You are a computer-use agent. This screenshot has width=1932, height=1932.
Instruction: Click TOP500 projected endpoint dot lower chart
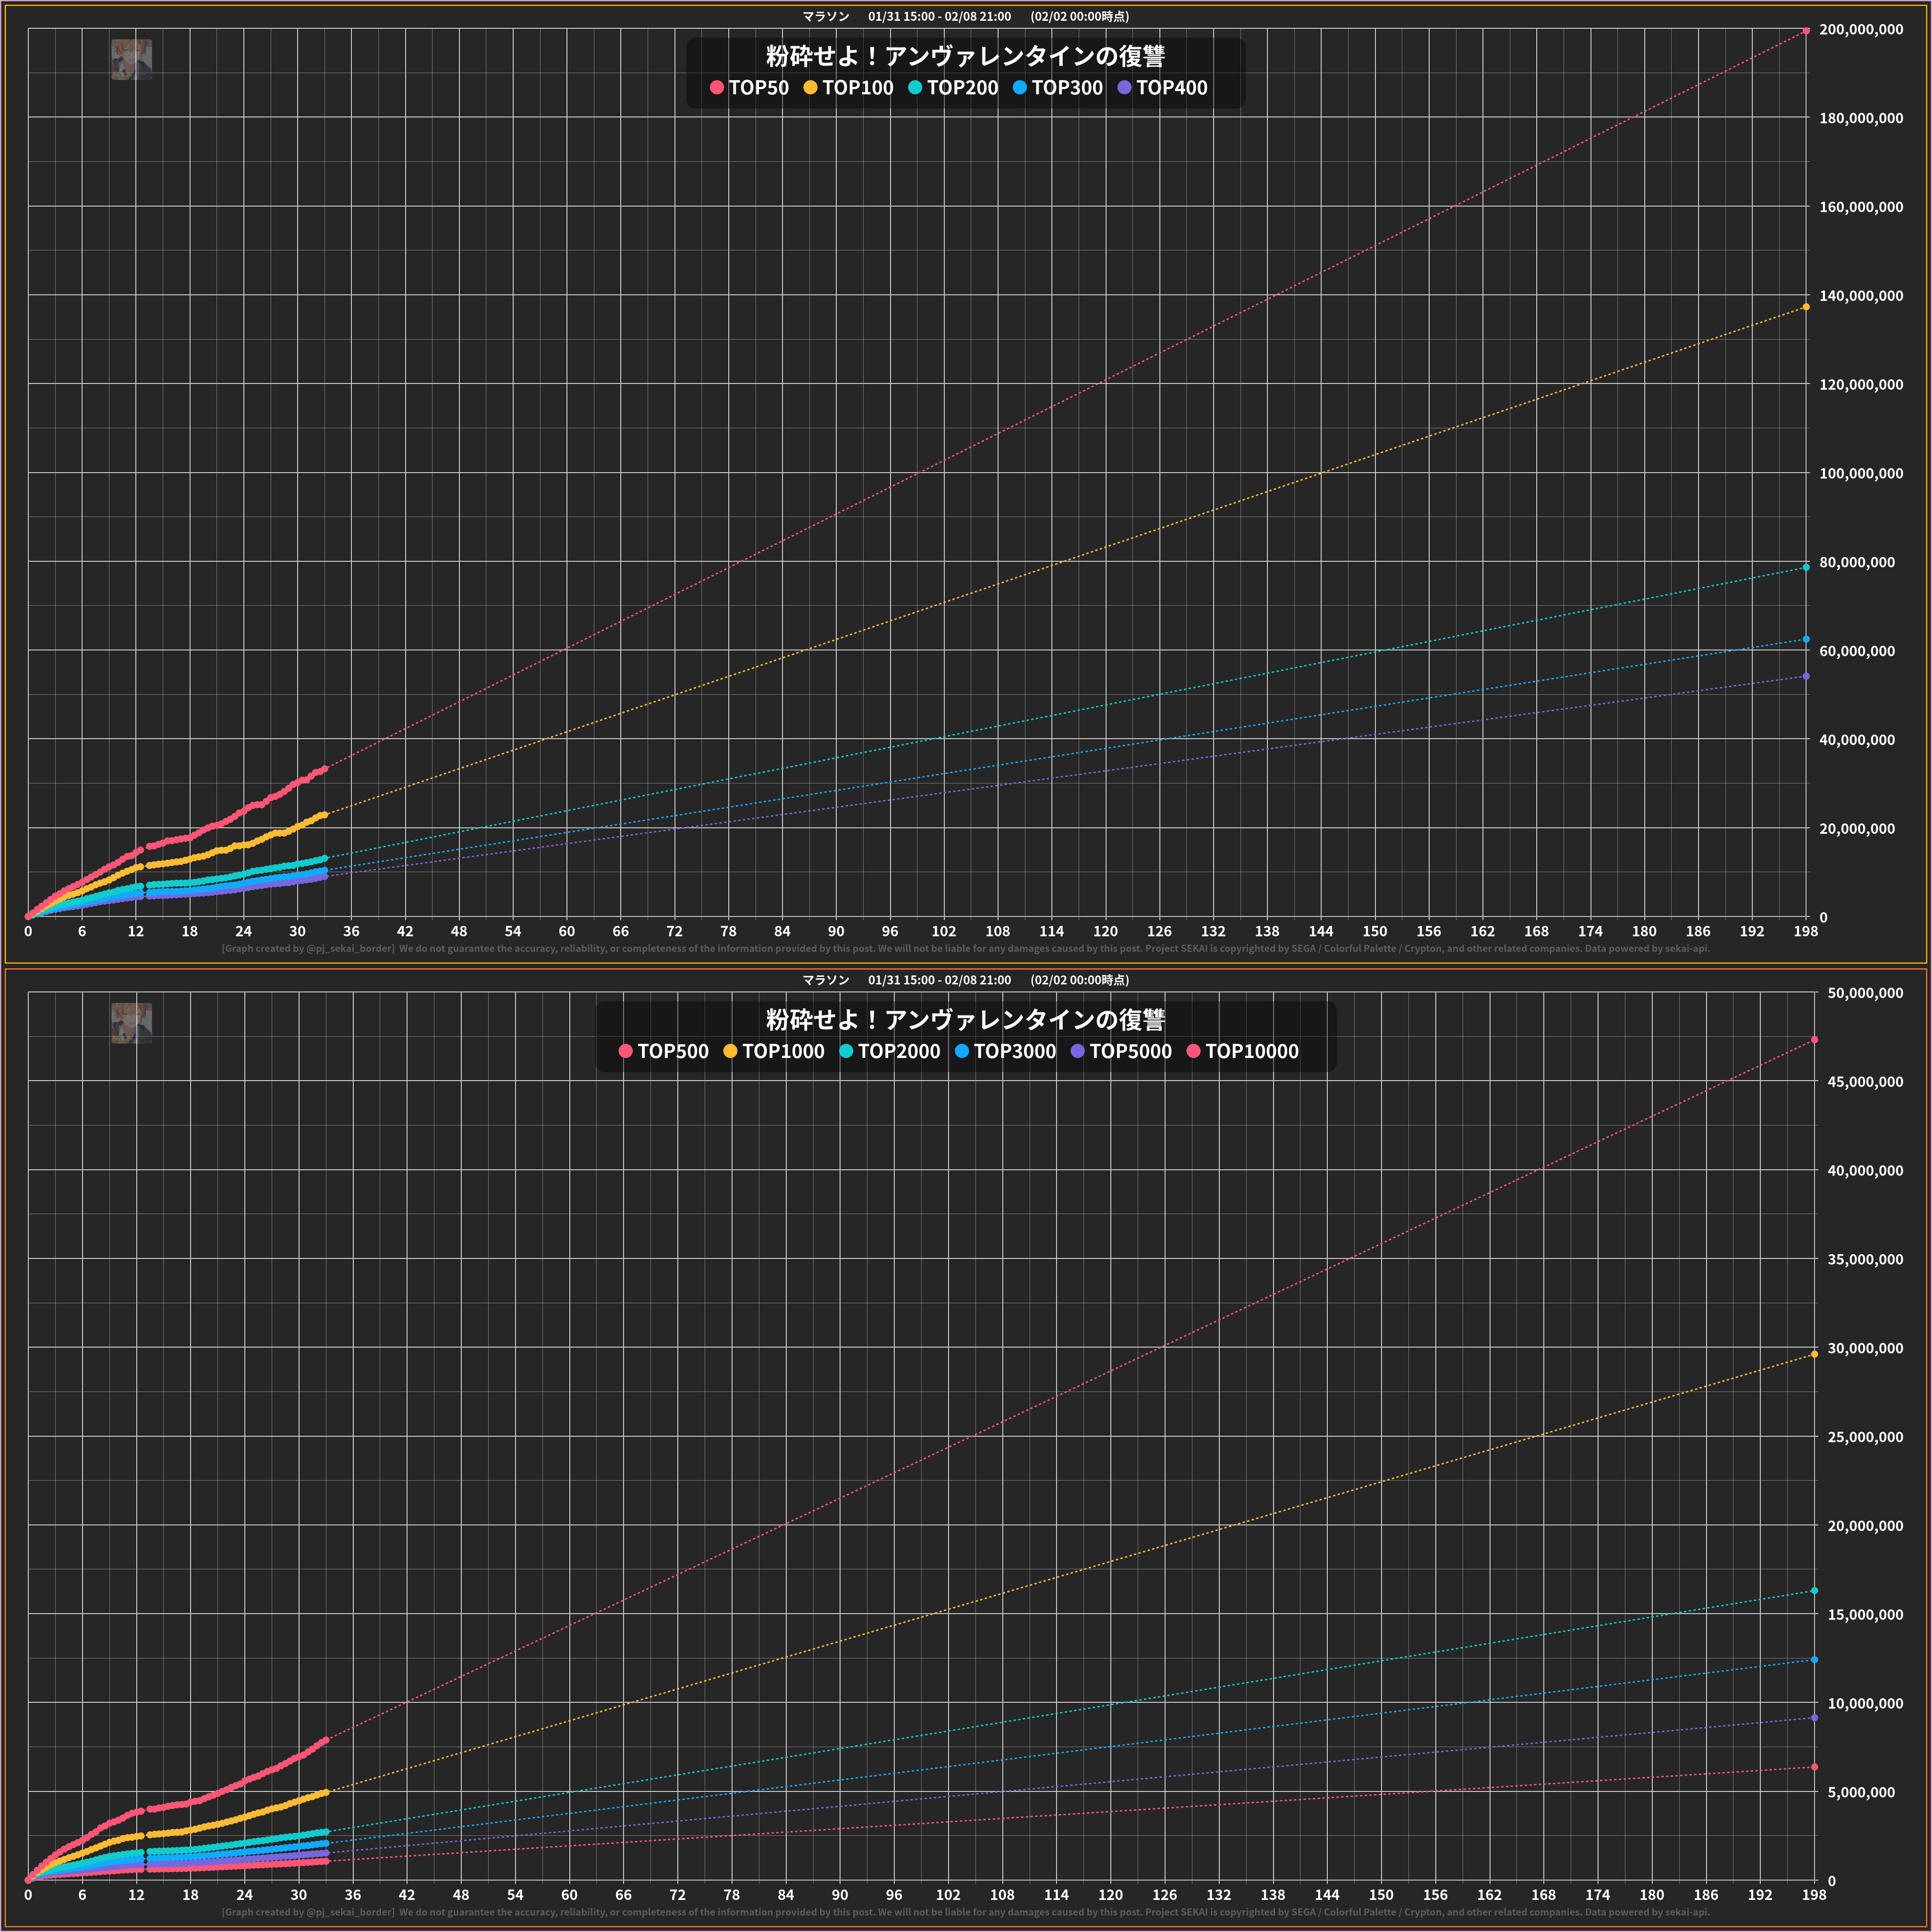(x=1814, y=1040)
